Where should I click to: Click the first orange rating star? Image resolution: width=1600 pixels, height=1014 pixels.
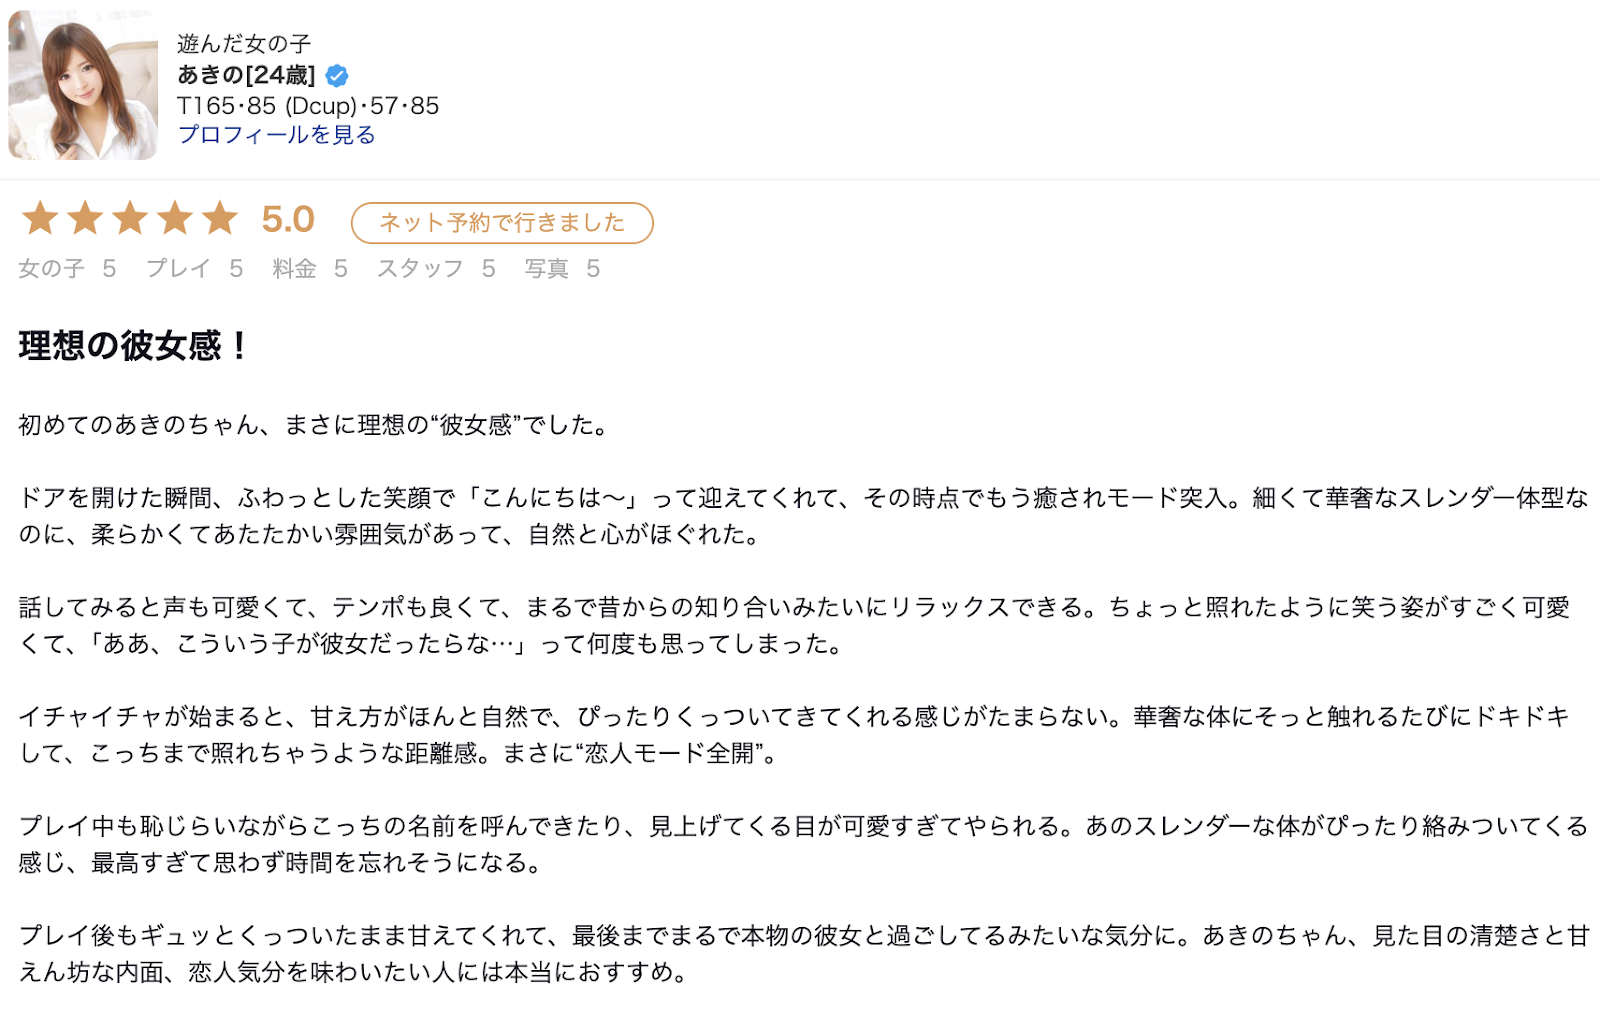(x=40, y=218)
